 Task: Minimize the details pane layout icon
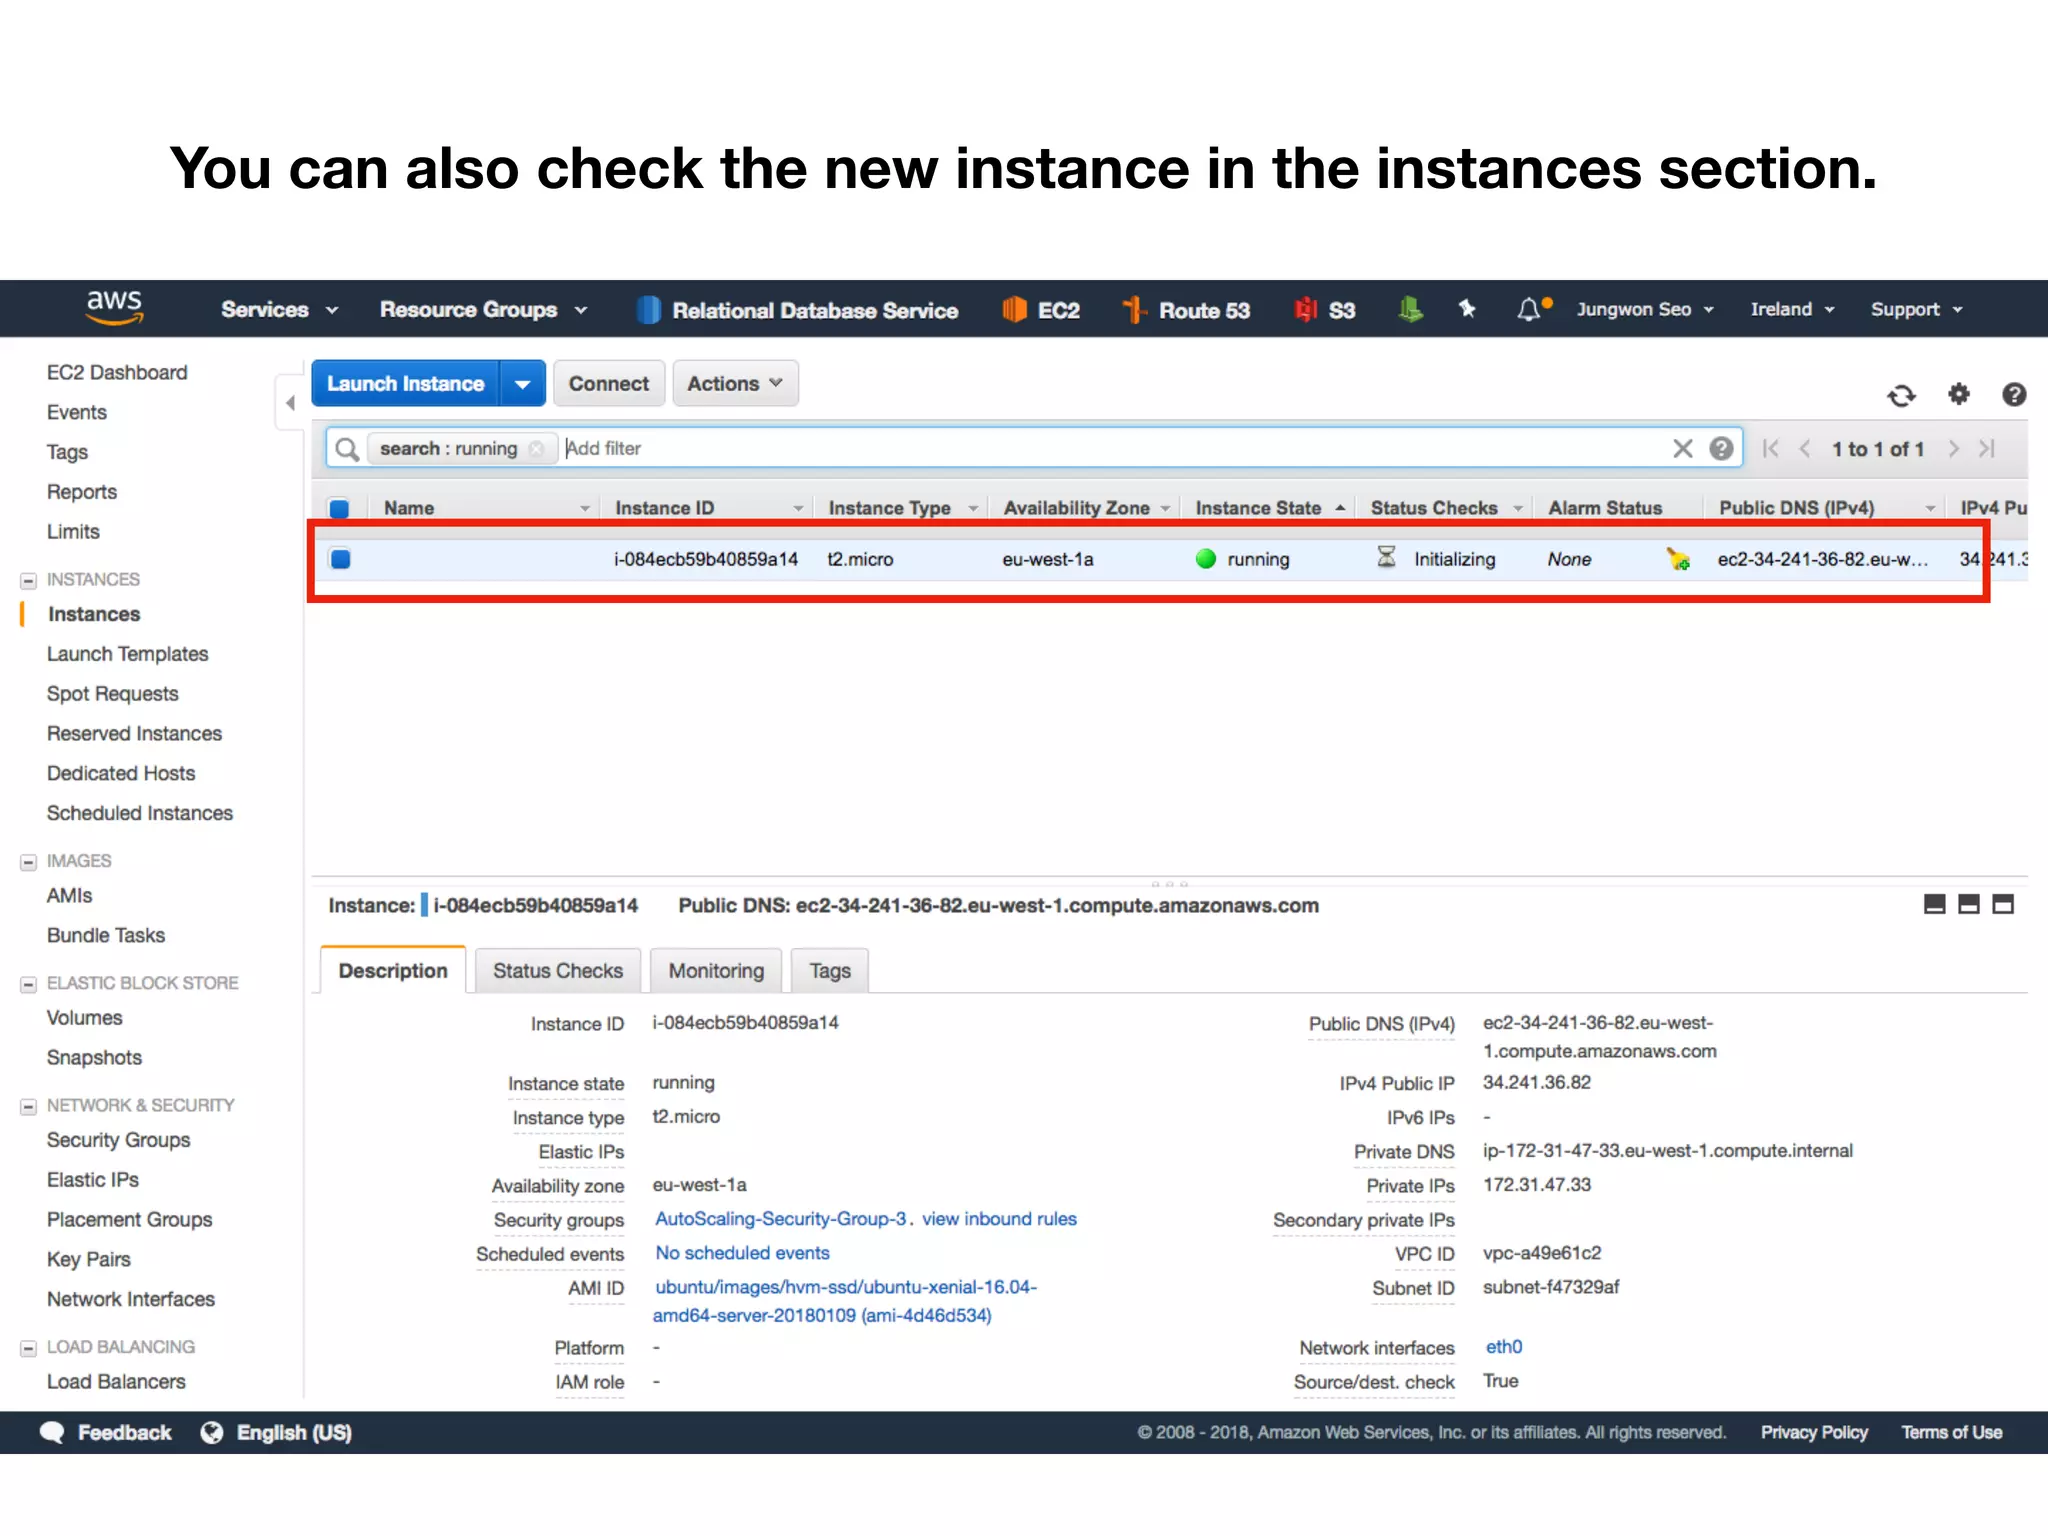(x=1935, y=905)
